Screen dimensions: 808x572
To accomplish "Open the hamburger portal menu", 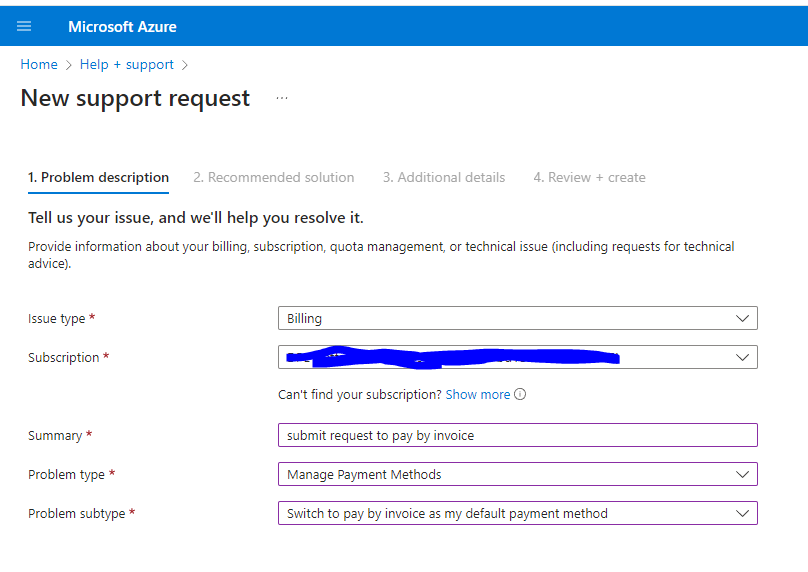I will (24, 26).
